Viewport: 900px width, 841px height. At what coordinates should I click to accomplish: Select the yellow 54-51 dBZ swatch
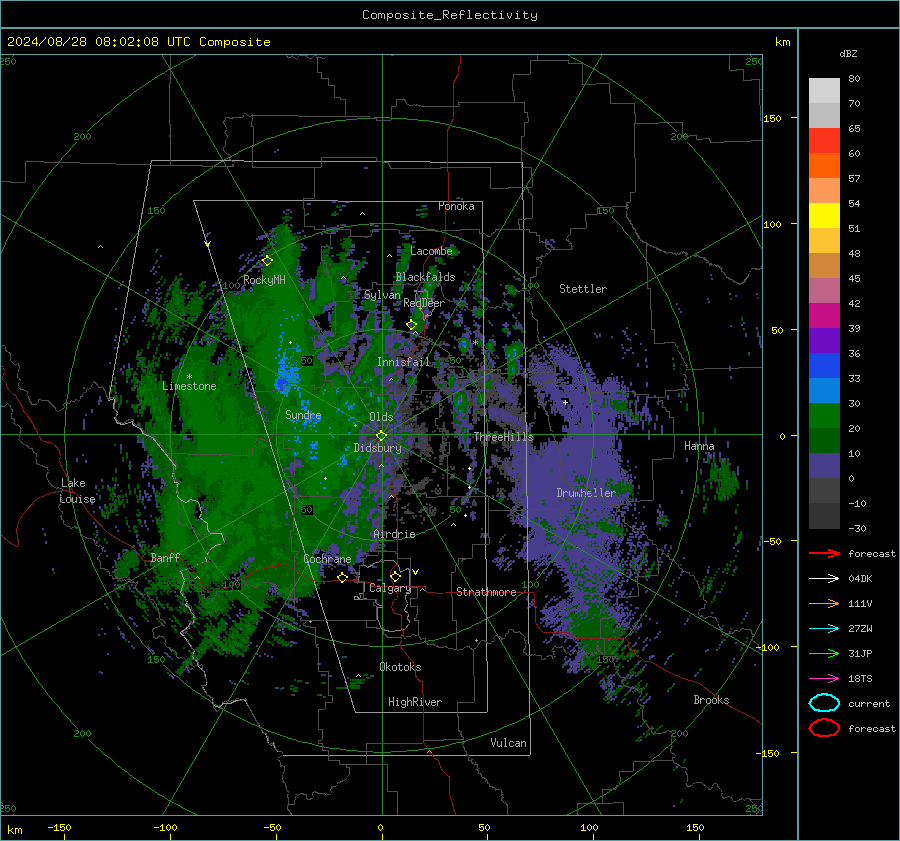tap(824, 216)
